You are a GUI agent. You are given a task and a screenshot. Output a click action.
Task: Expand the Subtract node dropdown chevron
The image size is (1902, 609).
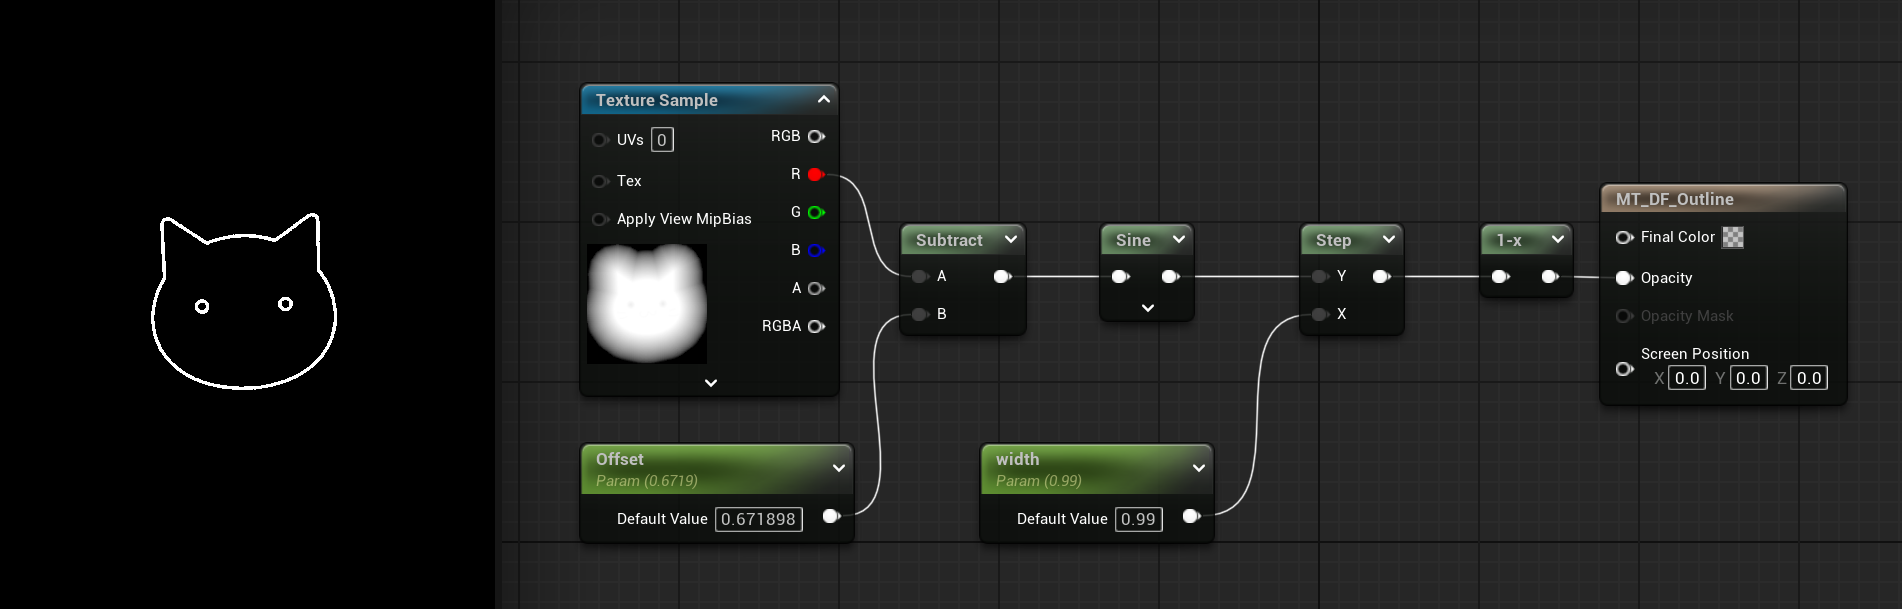click(1011, 240)
